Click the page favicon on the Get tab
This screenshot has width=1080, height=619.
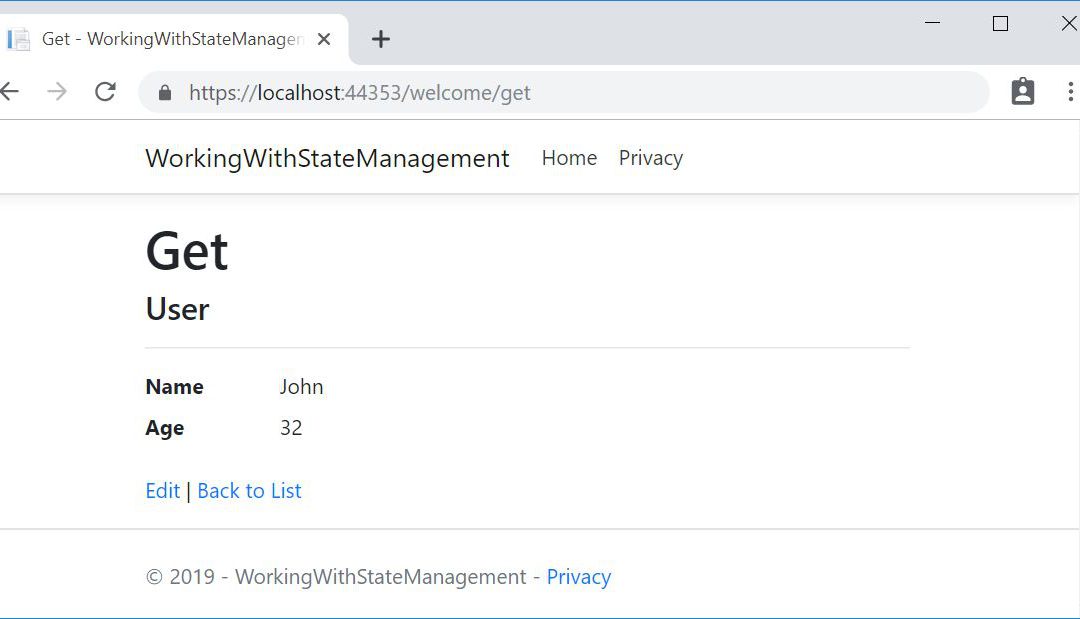(x=19, y=40)
